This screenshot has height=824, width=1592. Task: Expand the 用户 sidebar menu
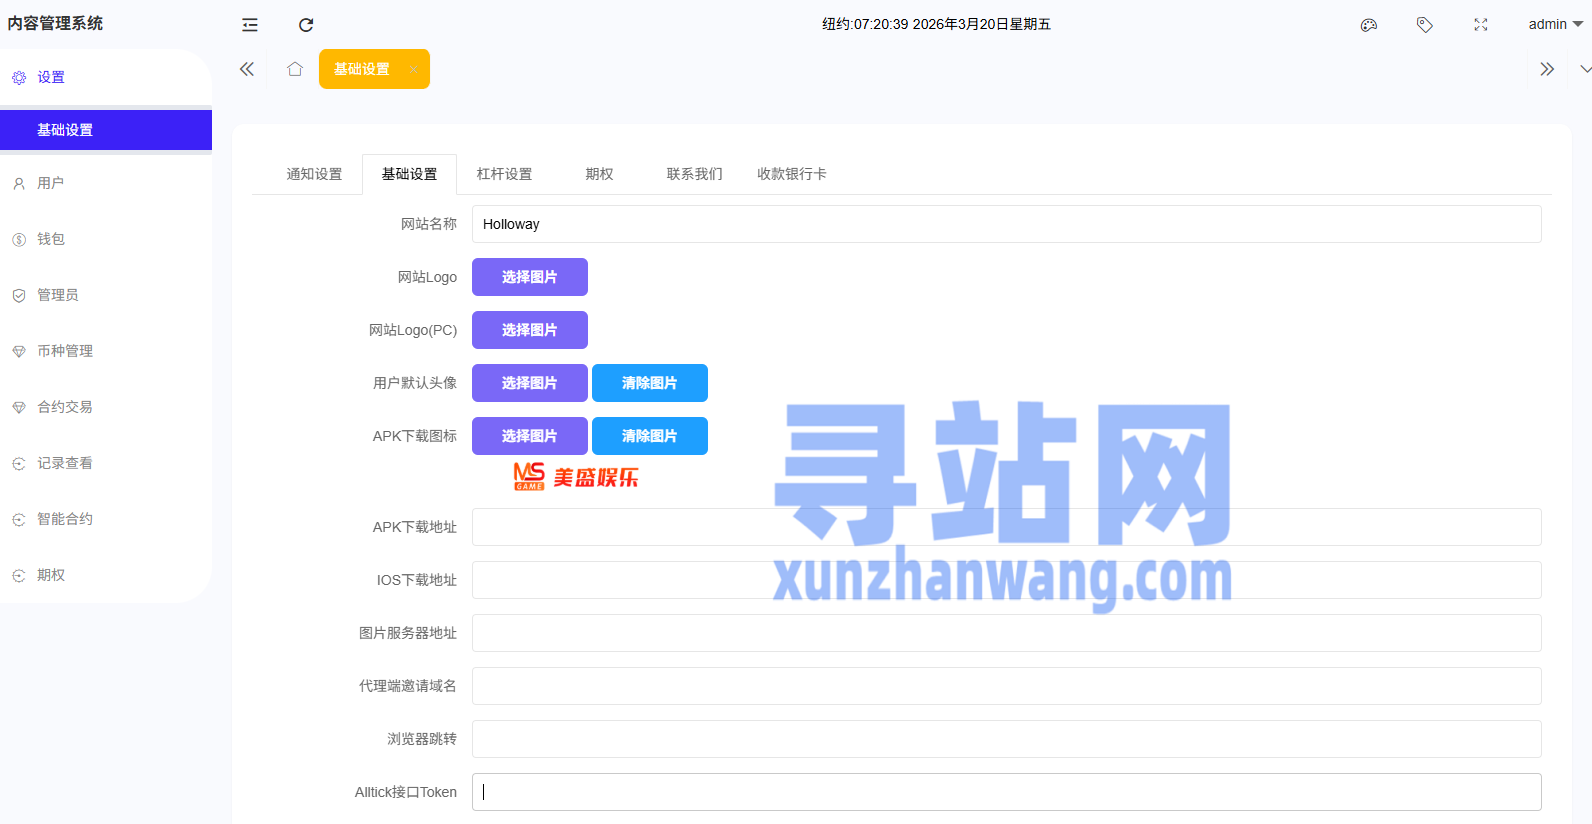[51, 183]
